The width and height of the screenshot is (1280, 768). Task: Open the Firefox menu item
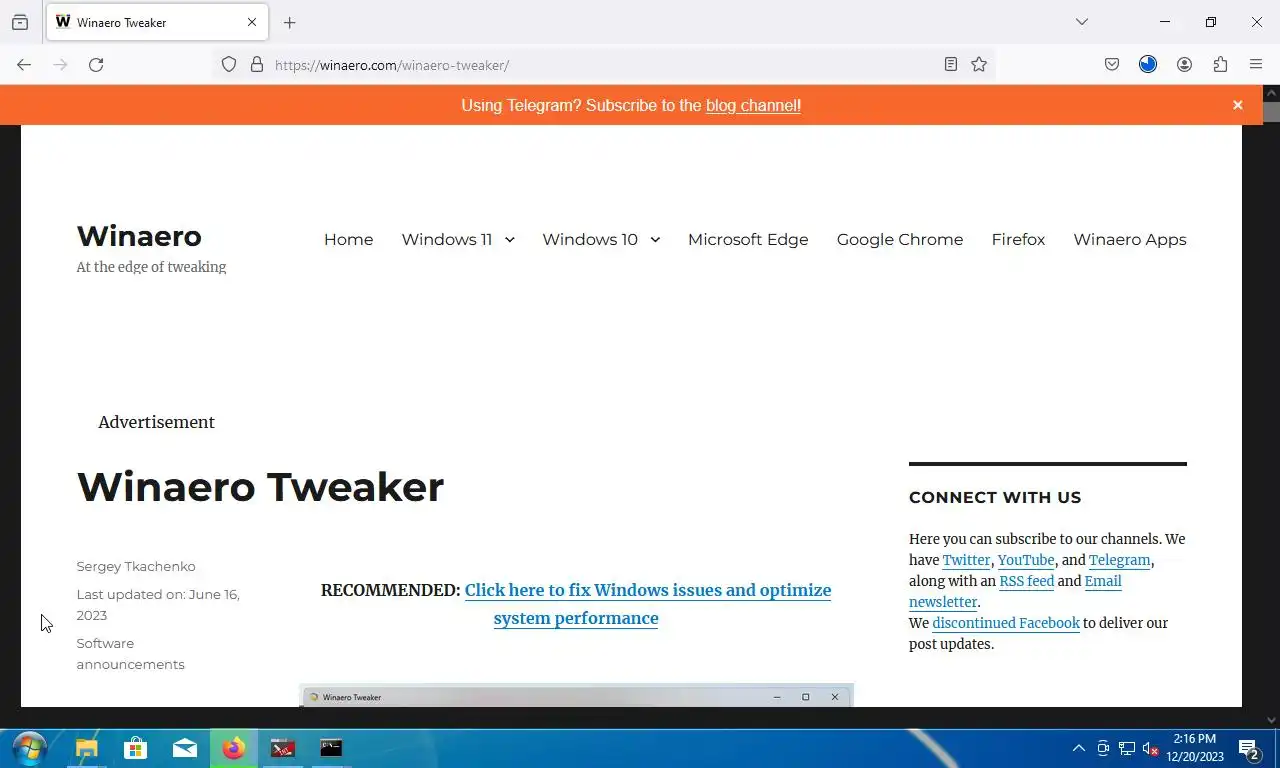1018,239
